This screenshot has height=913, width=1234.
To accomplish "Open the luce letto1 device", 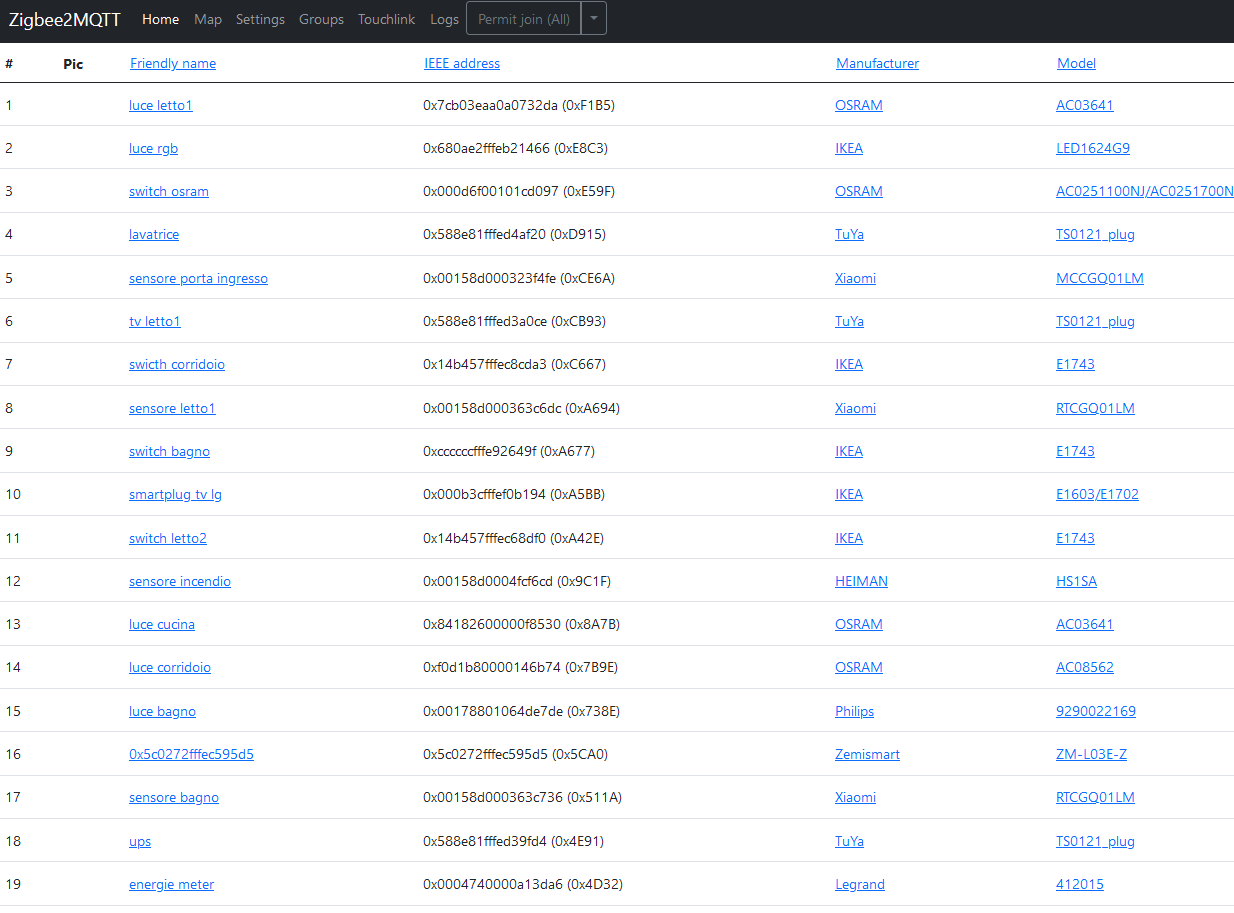I will [160, 105].
